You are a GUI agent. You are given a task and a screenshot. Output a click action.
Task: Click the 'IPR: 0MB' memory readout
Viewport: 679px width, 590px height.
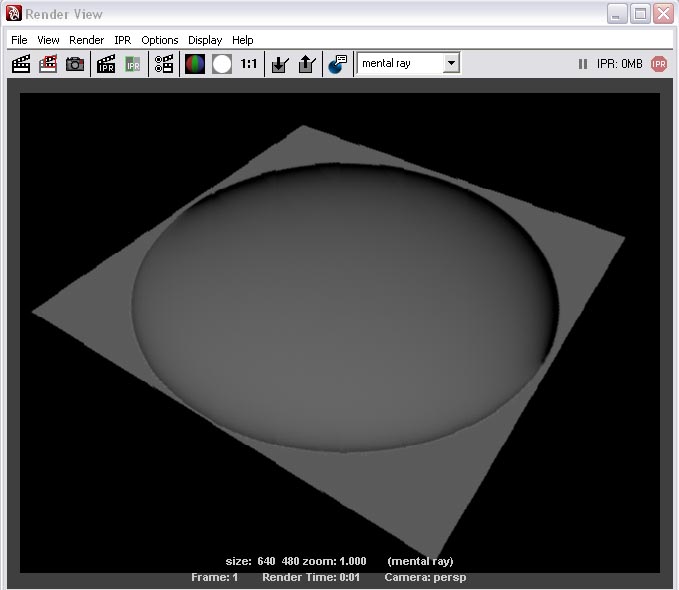pyautogui.click(x=619, y=64)
